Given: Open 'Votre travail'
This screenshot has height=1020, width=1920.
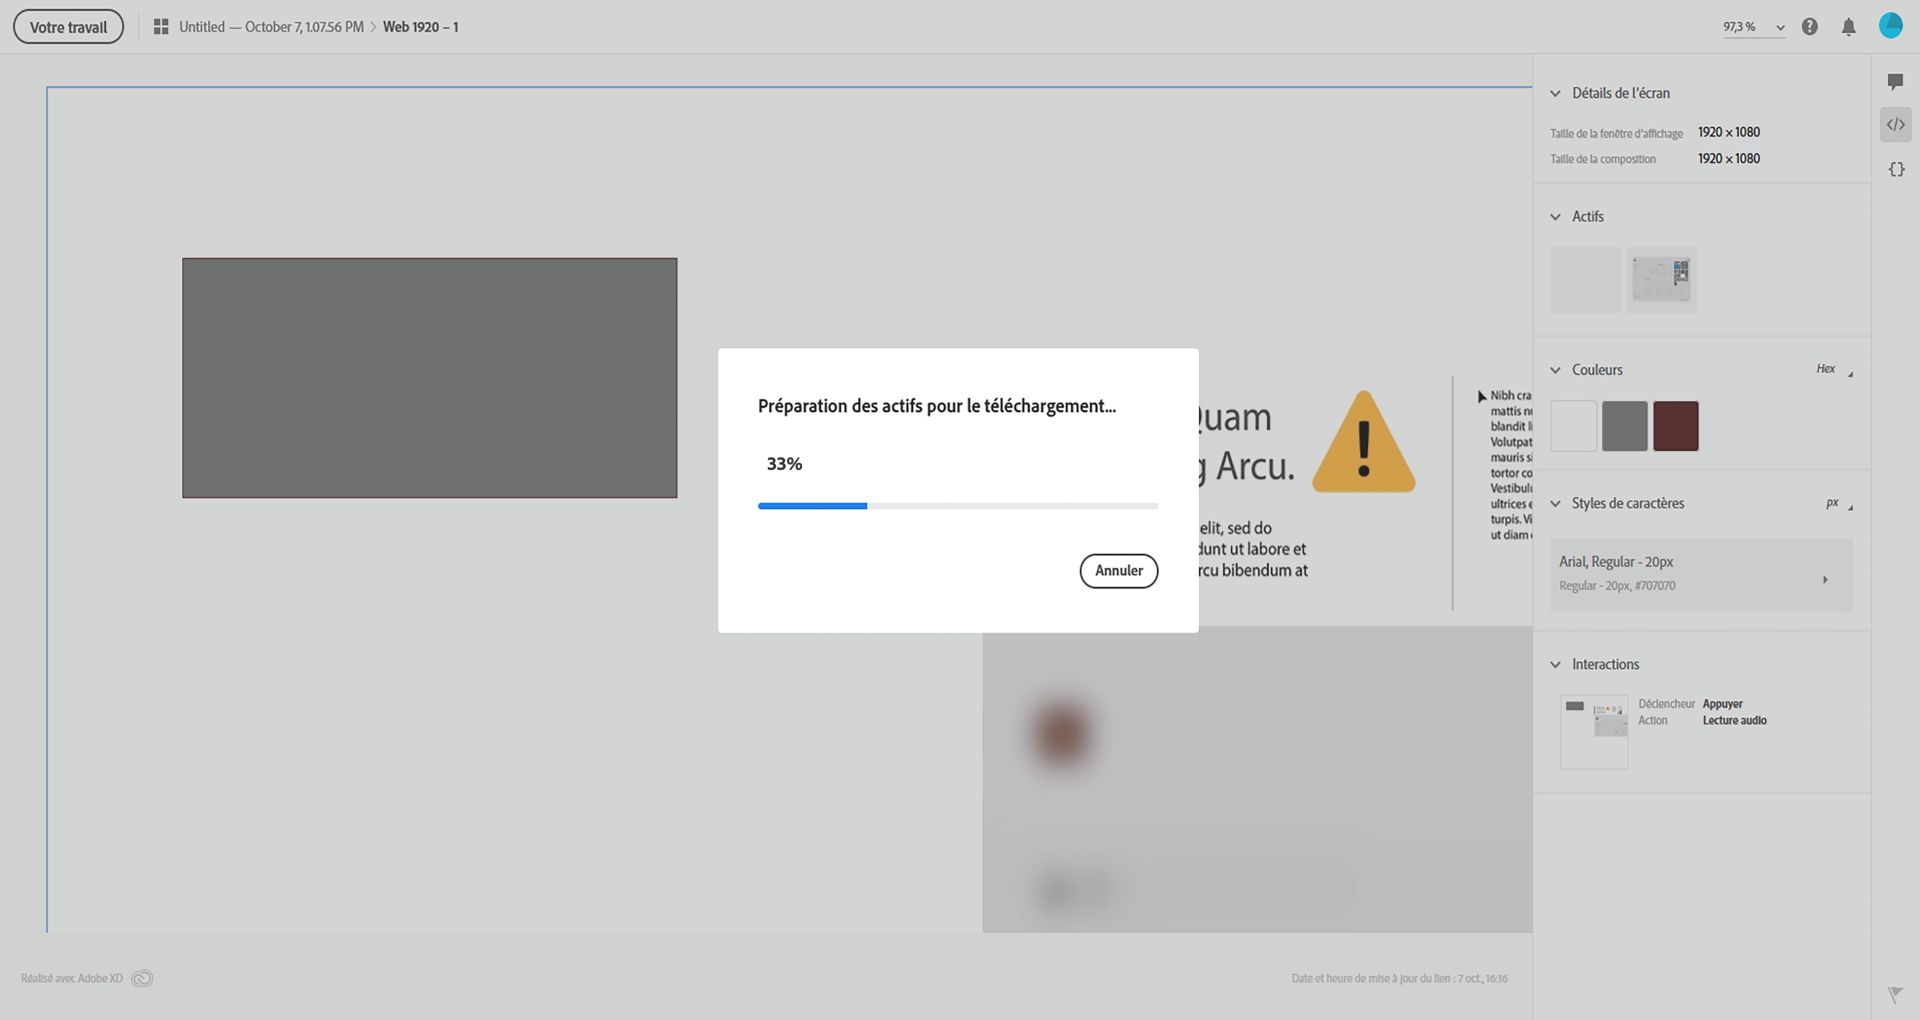Looking at the screenshot, I should coord(67,26).
